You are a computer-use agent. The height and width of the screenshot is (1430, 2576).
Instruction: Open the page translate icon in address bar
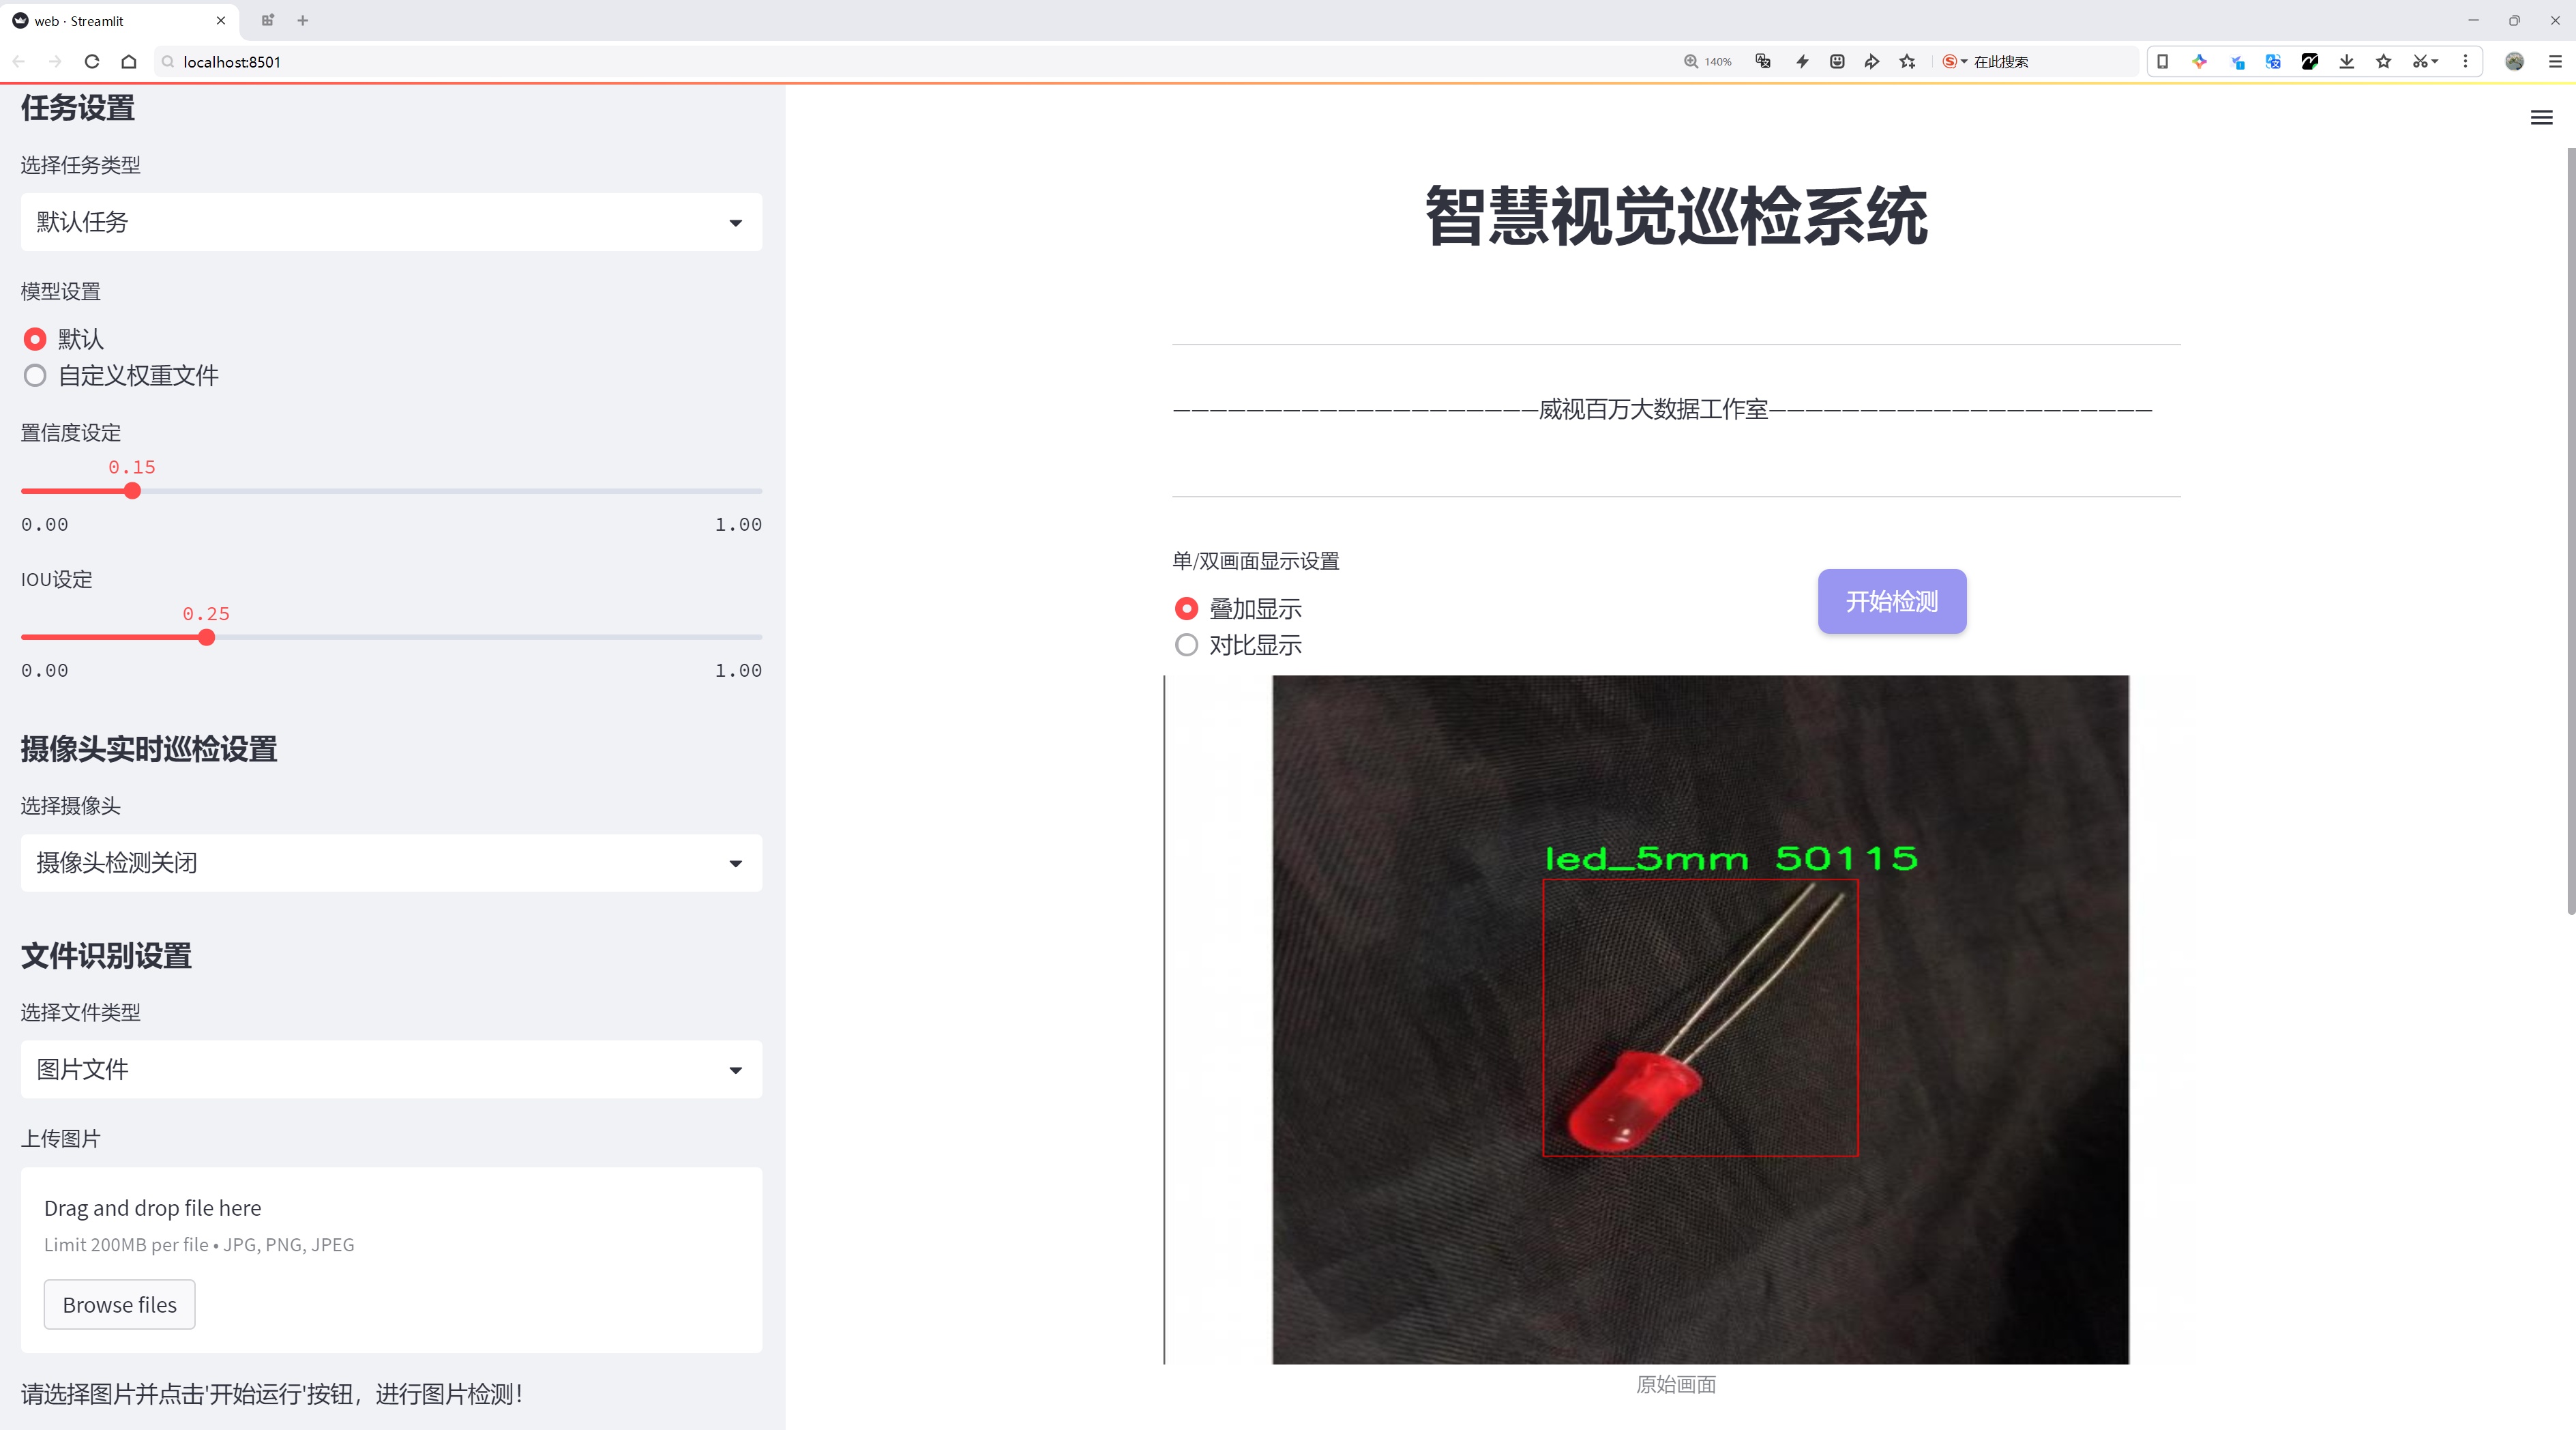pyautogui.click(x=1763, y=61)
